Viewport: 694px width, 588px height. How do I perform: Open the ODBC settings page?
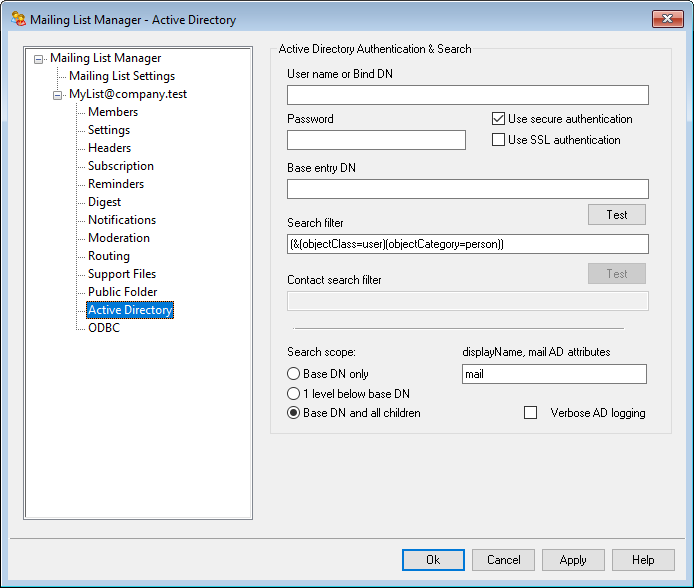(103, 328)
